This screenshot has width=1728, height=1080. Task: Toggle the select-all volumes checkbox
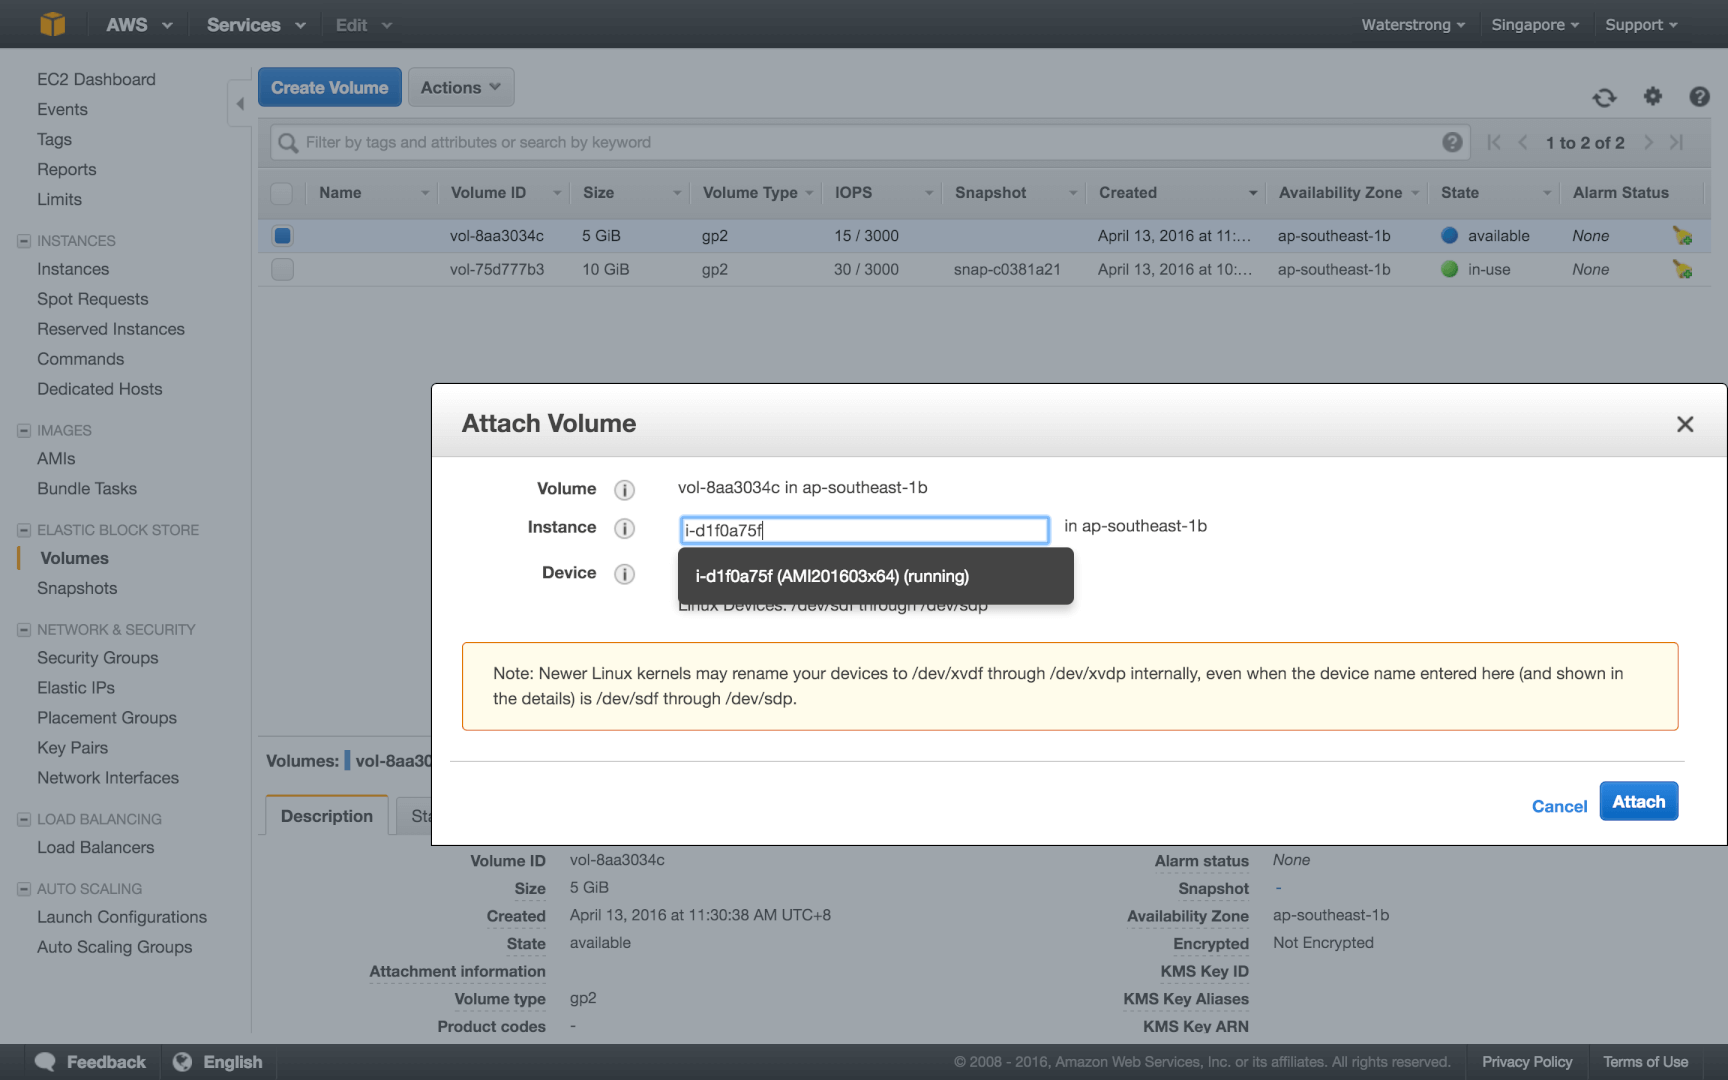tap(282, 193)
